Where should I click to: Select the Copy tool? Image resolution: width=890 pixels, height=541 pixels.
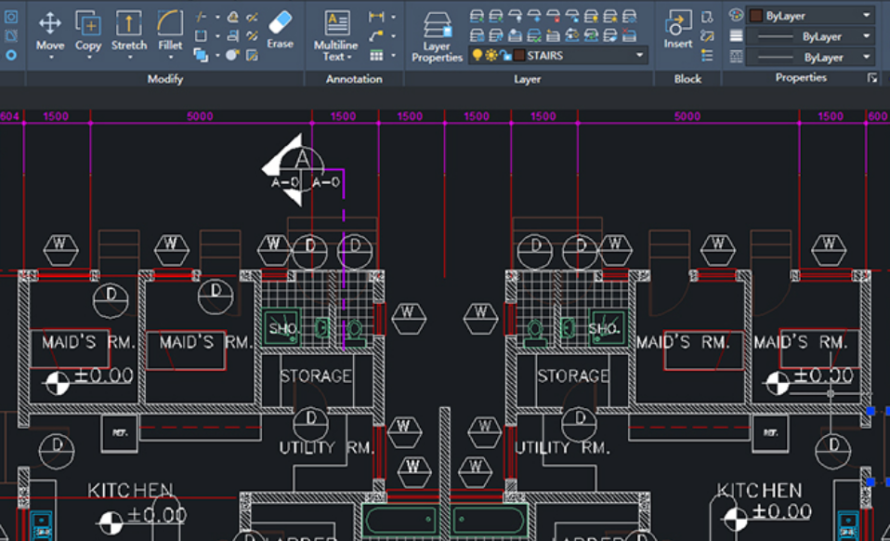coord(88,31)
